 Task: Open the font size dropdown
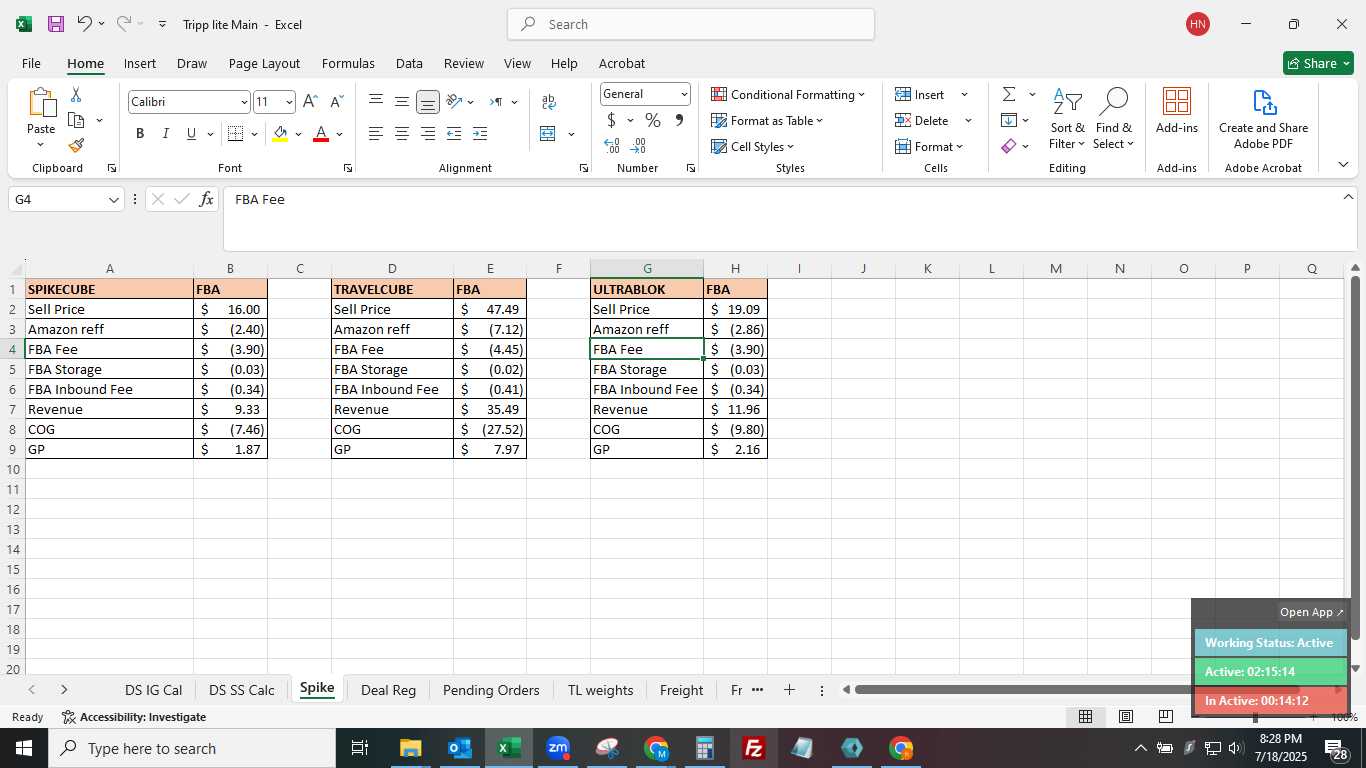(x=289, y=102)
